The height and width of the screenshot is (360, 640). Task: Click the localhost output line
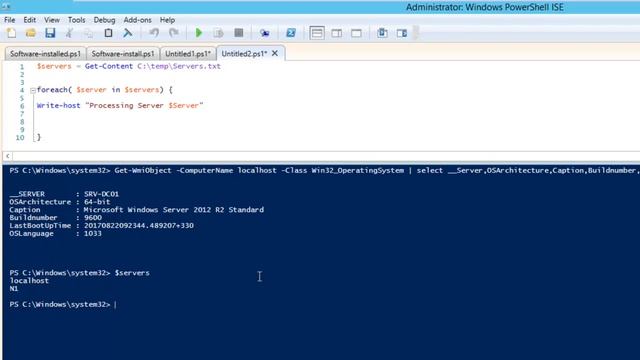click(x=29, y=281)
